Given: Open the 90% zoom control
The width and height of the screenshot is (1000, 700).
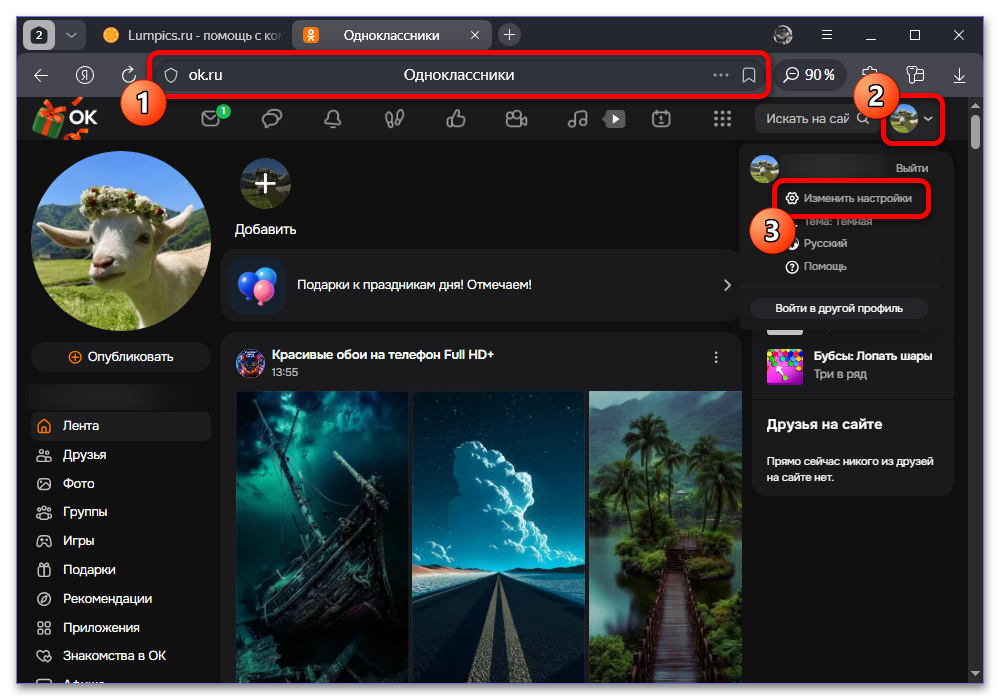Looking at the screenshot, I should click(810, 75).
